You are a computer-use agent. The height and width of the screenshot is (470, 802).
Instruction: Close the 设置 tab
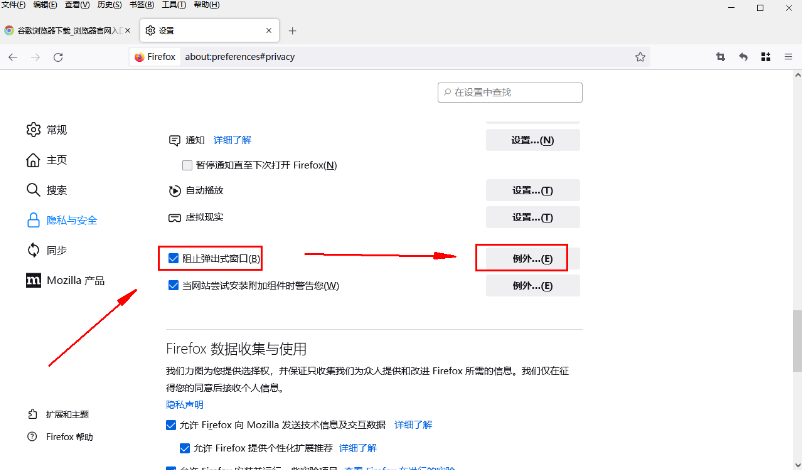[x=269, y=31]
